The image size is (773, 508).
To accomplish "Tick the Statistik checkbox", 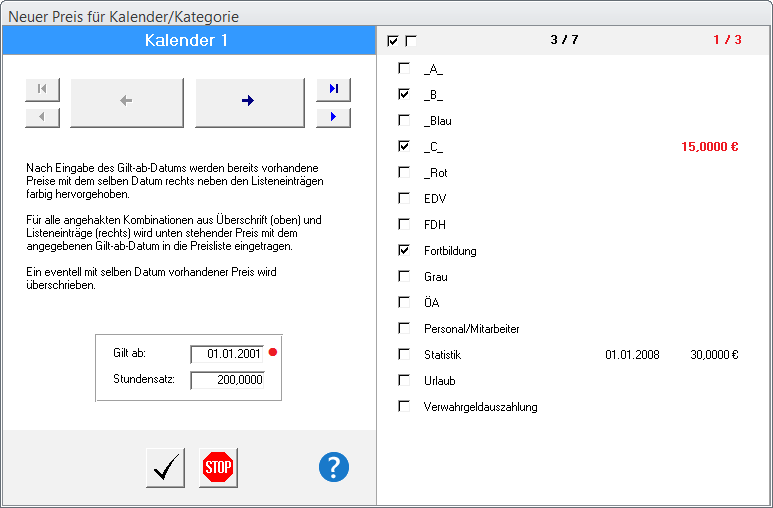I will 404,354.
